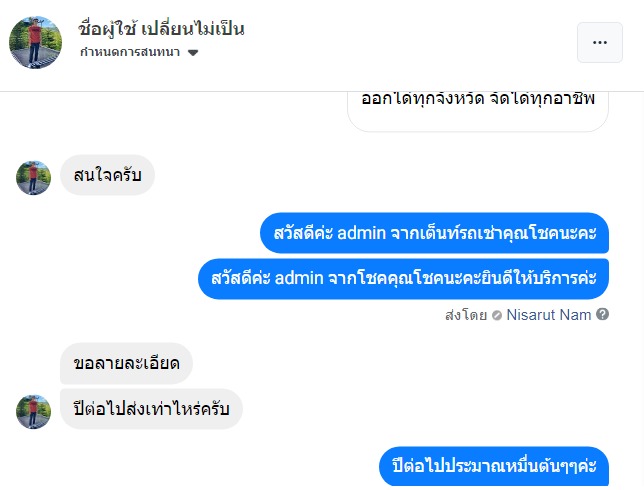Click the help question mark beside Nisarut Nam

pos(602,314)
